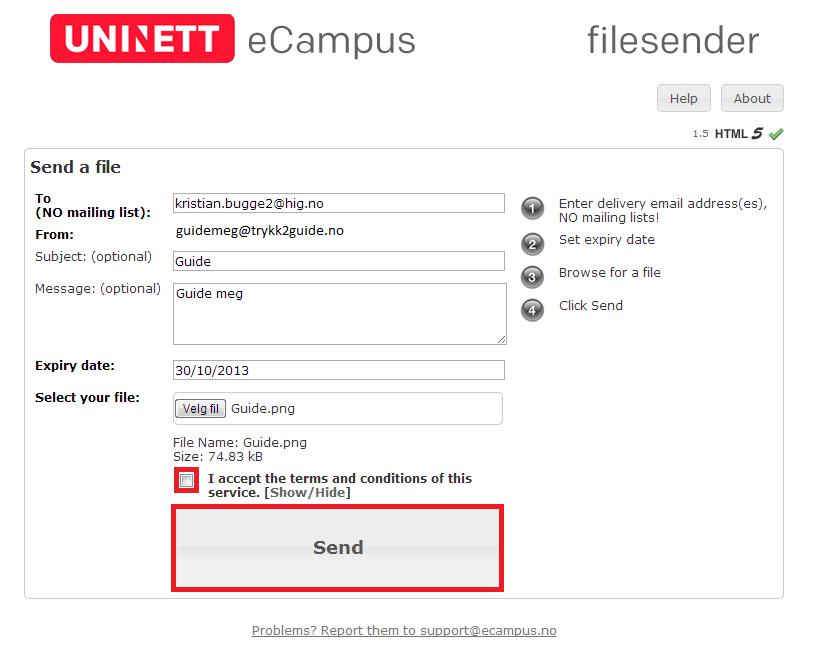Open the Expiry date picker field
This screenshot has width=815, height=657.
point(339,370)
